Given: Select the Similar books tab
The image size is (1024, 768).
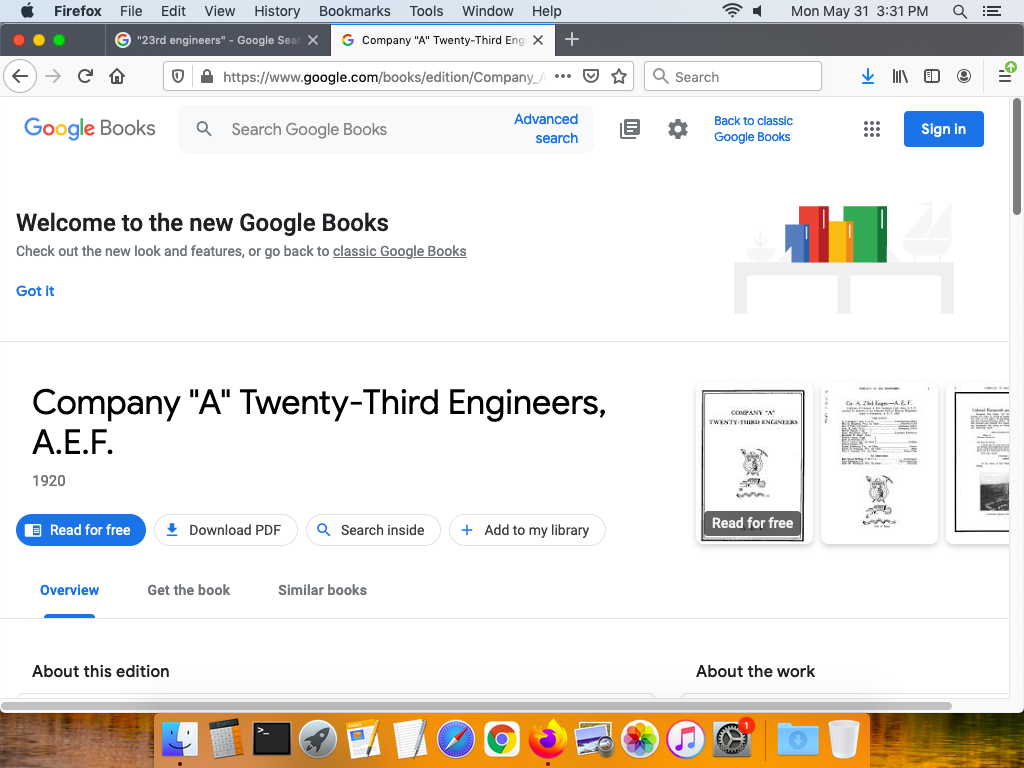Looking at the screenshot, I should (x=322, y=590).
